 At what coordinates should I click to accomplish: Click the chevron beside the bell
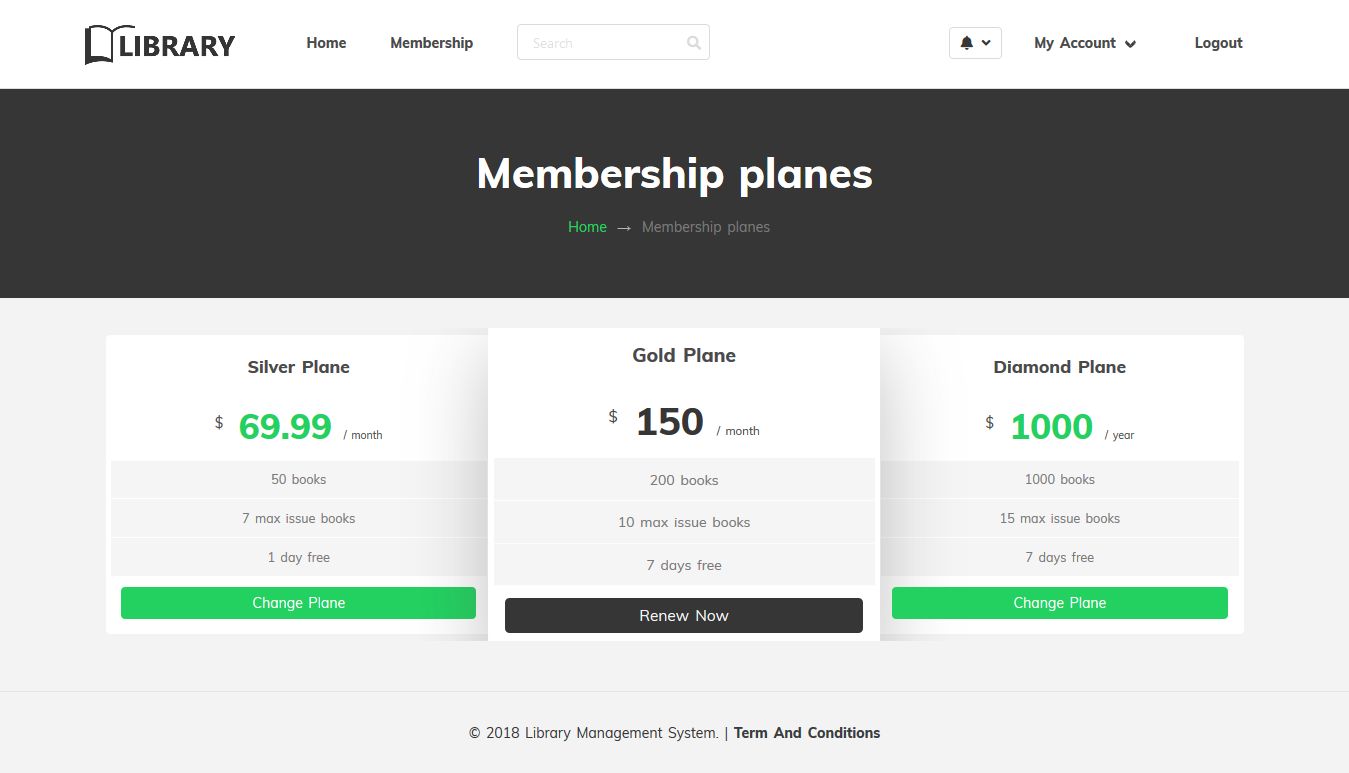click(x=987, y=43)
